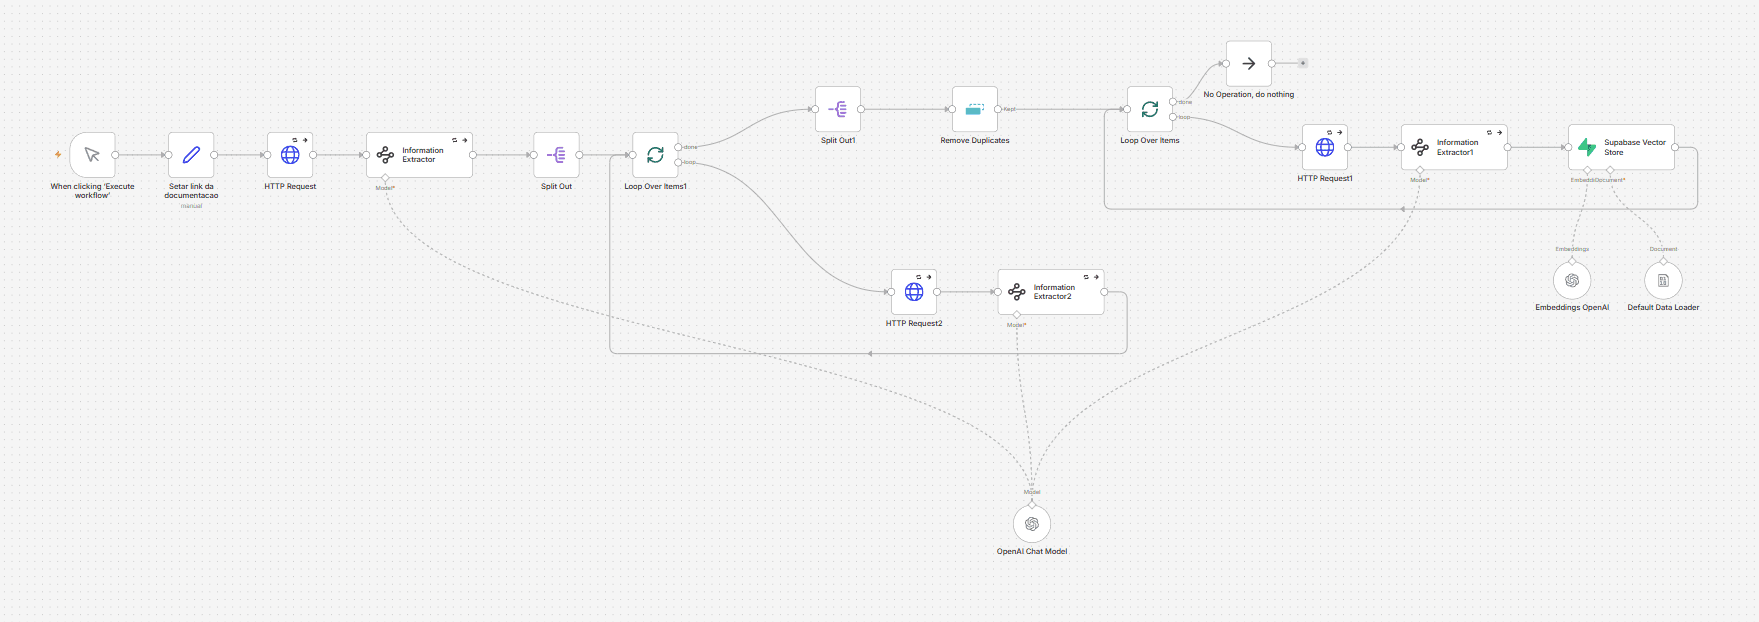Click the lightning trigger icon beside start node
The width and height of the screenshot is (1759, 622).
[58, 154]
